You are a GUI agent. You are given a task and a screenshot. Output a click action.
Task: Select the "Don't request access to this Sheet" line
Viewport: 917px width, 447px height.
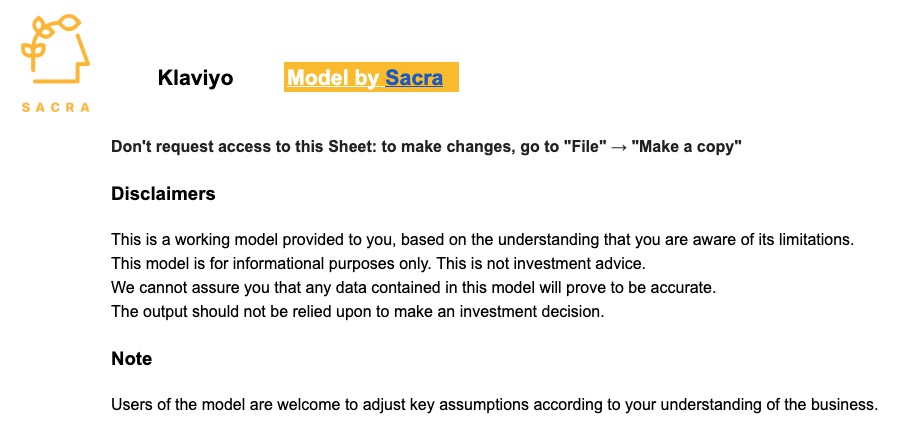coord(426,147)
